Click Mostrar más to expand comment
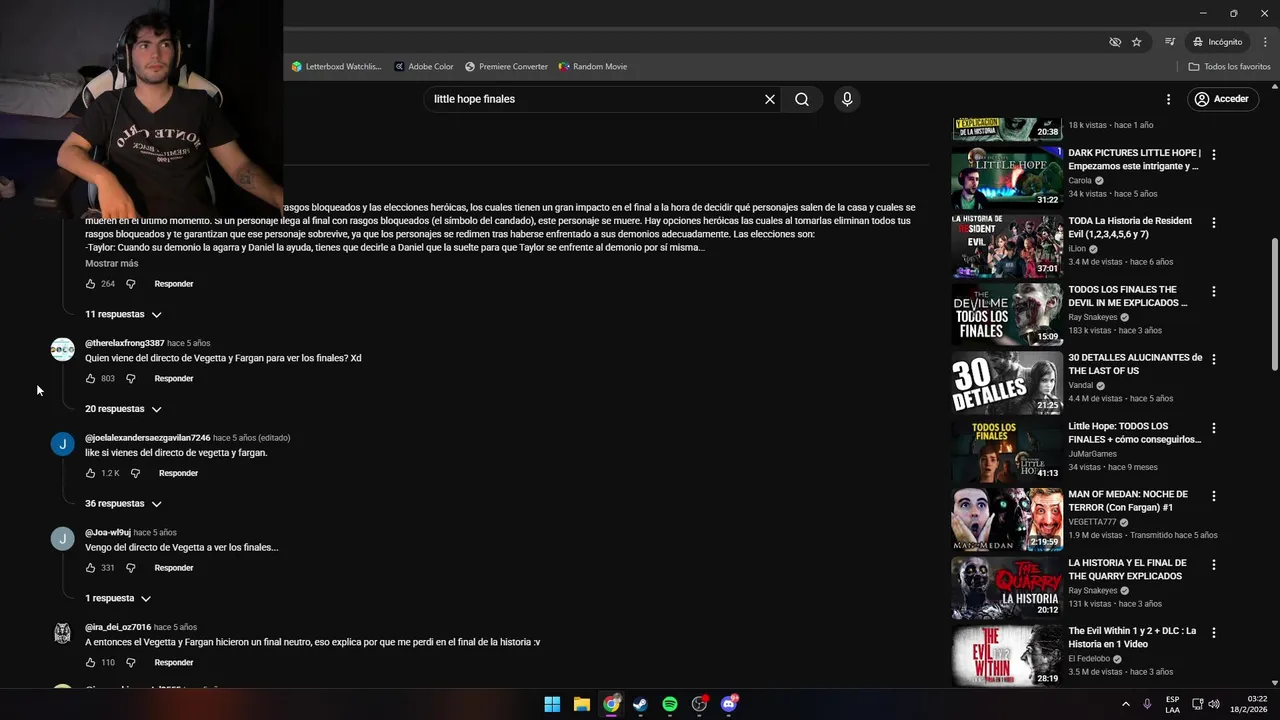Screen dimensions: 1280x720 coord(112,263)
